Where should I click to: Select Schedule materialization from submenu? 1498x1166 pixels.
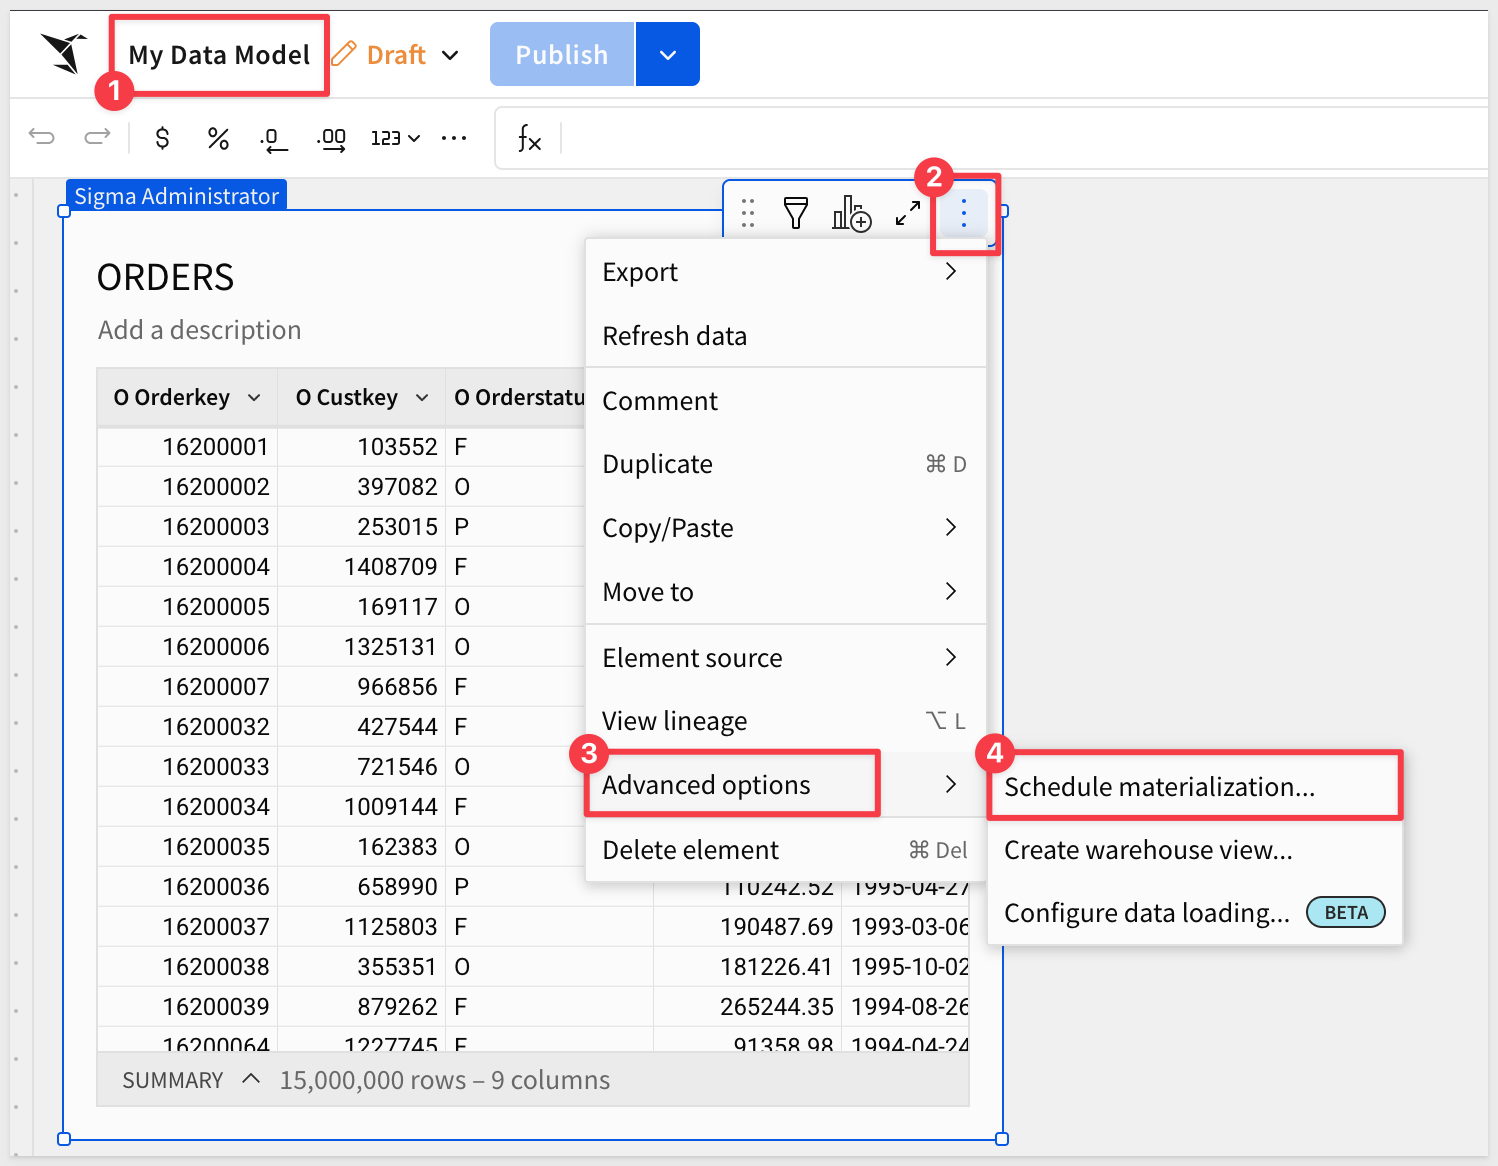click(x=1158, y=787)
